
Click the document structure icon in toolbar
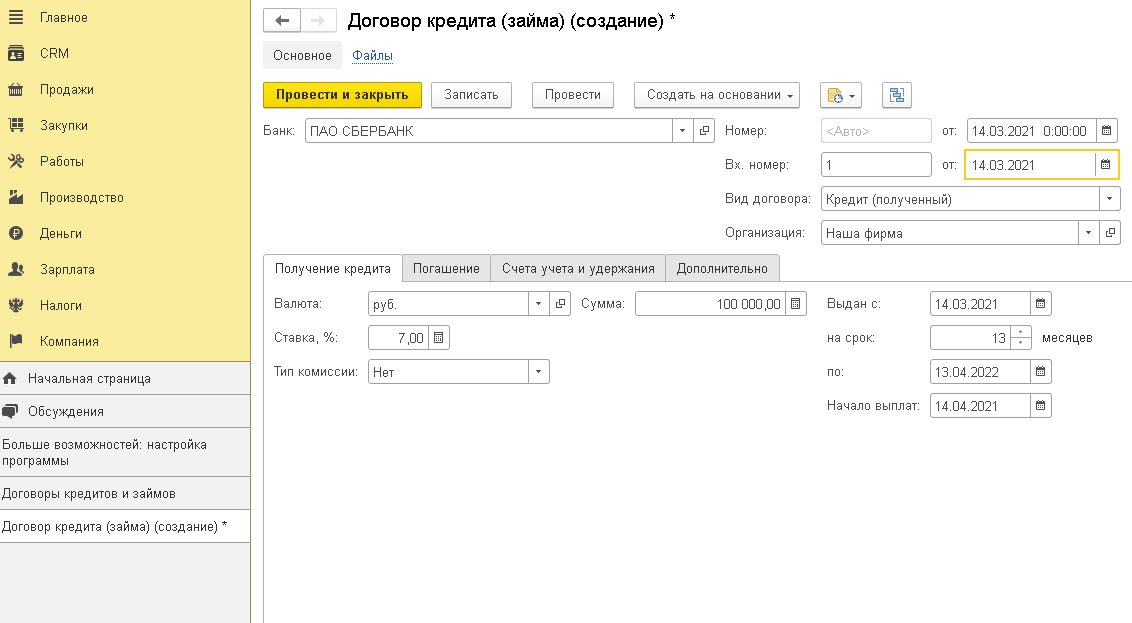[896, 95]
